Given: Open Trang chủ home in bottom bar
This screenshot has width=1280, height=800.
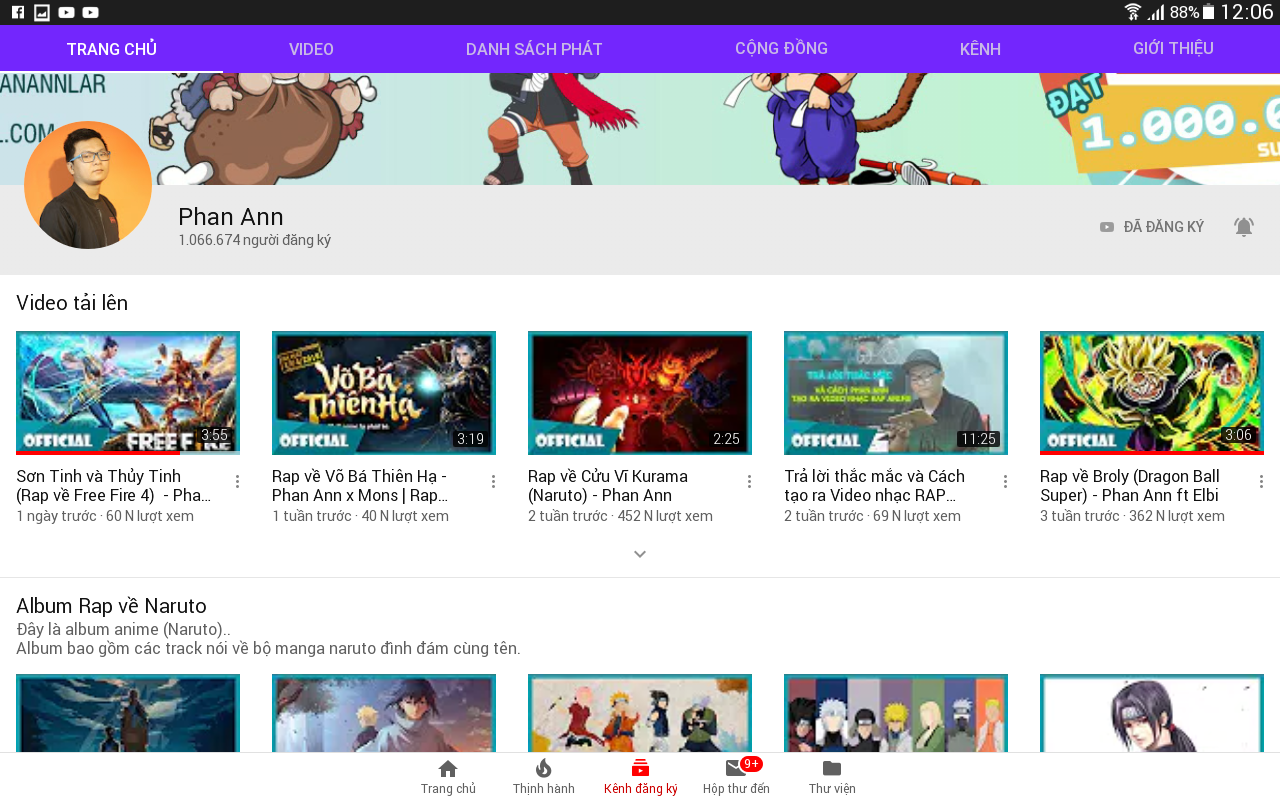Looking at the screenshot, I should 448,777.
